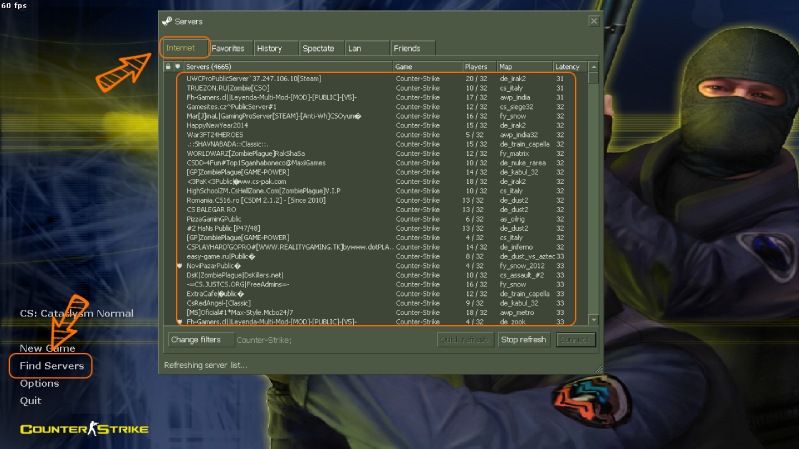Select the CSDD-4Fun#Top15 MaxiGames server
This screenshot has width=799, height=449.
[376, 163]
